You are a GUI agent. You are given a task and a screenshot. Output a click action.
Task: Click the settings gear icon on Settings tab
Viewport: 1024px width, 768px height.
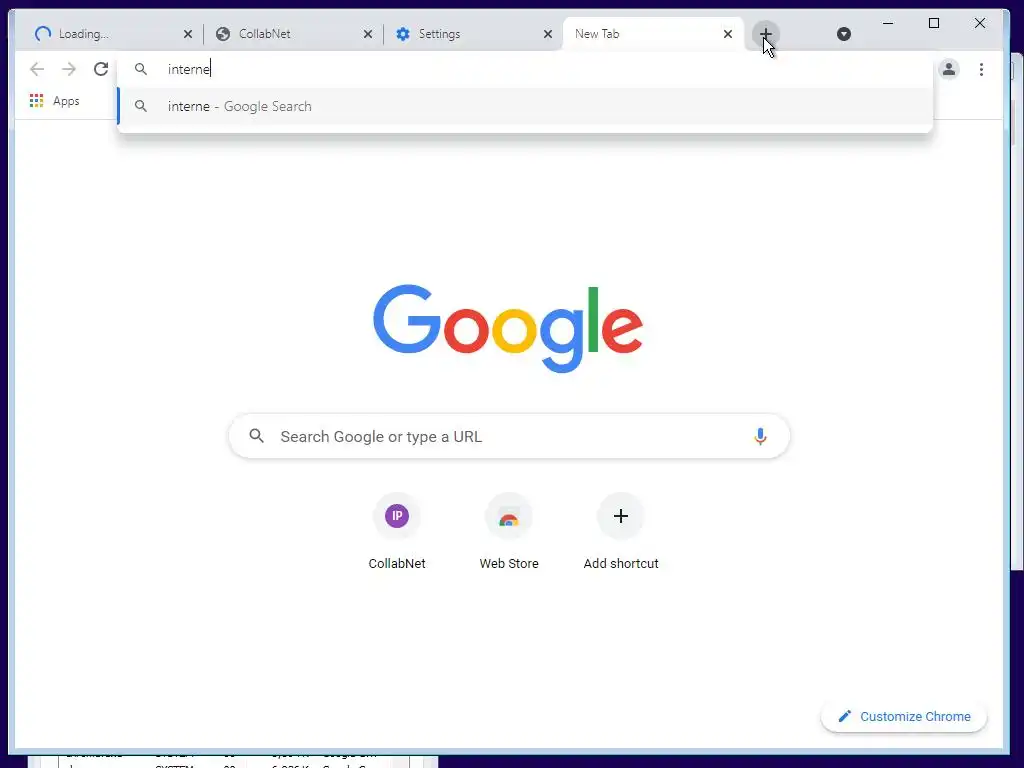403,34
